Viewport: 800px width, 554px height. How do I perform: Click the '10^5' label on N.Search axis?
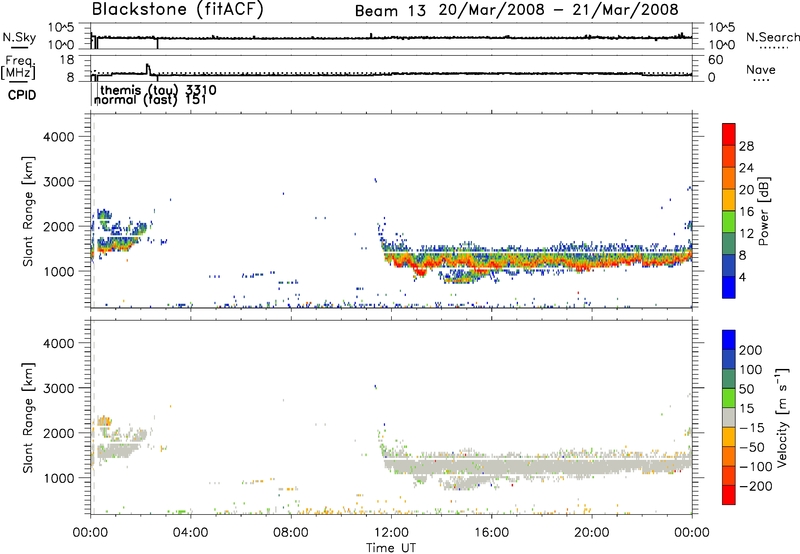(x=722, y=28)
